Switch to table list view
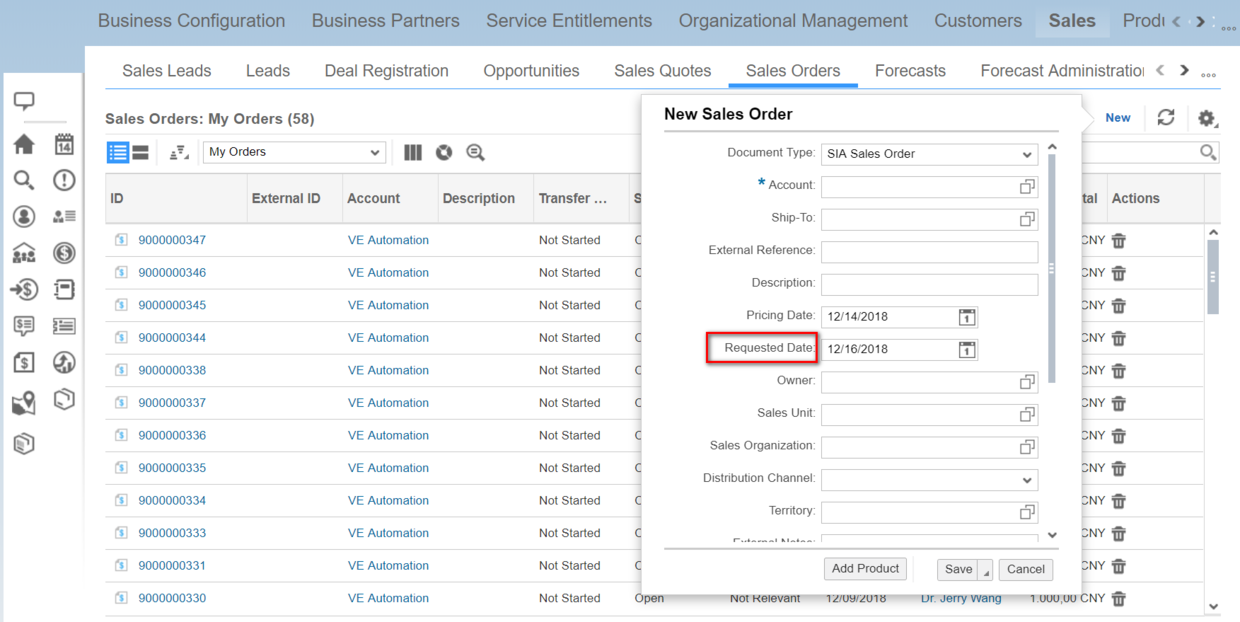Viewport: 1240px width, 622px height. tap(118, 152)
